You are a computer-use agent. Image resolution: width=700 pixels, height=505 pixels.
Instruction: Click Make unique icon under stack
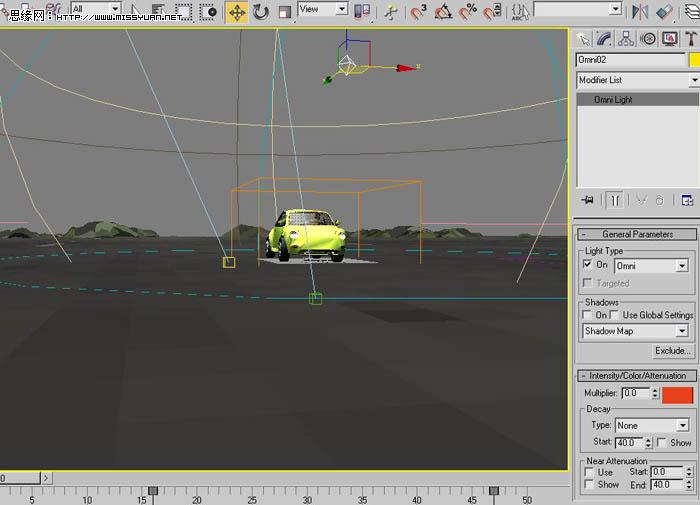[x=642, y=200]
